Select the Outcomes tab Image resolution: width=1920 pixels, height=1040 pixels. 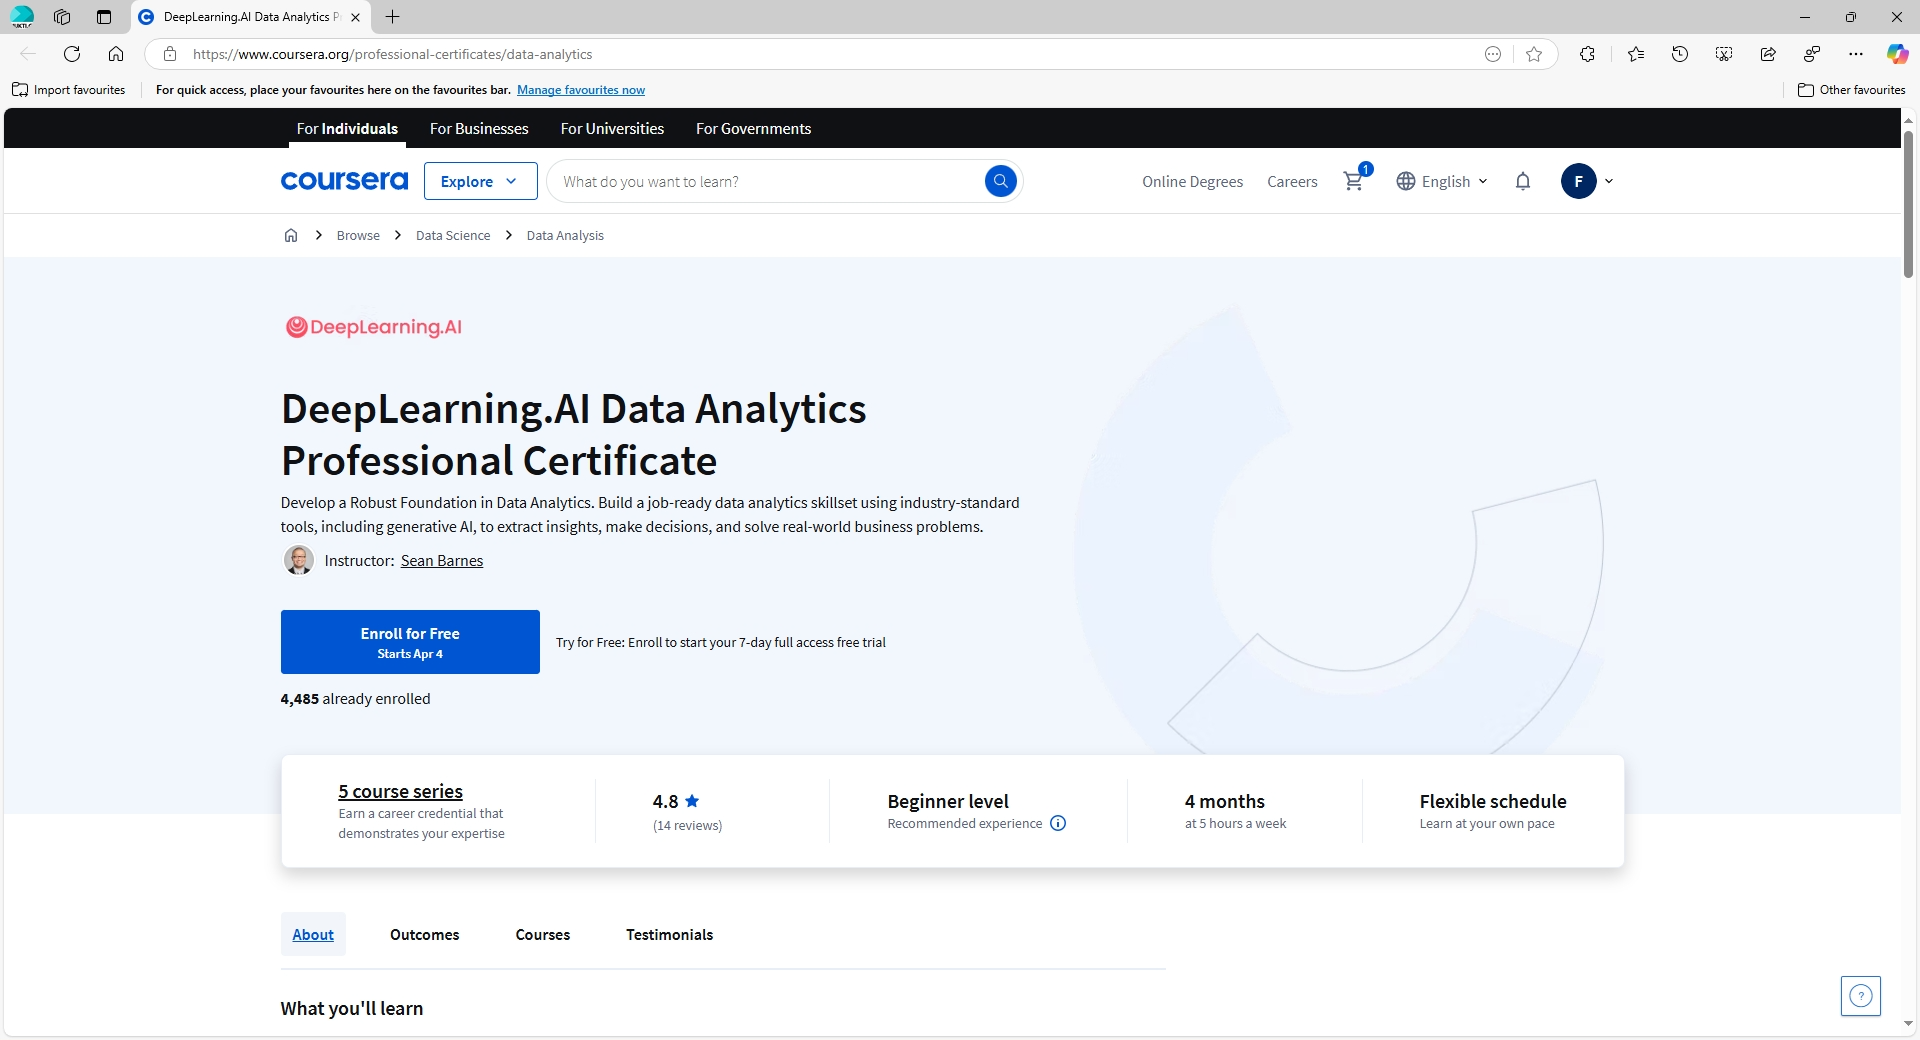(423, 935)
